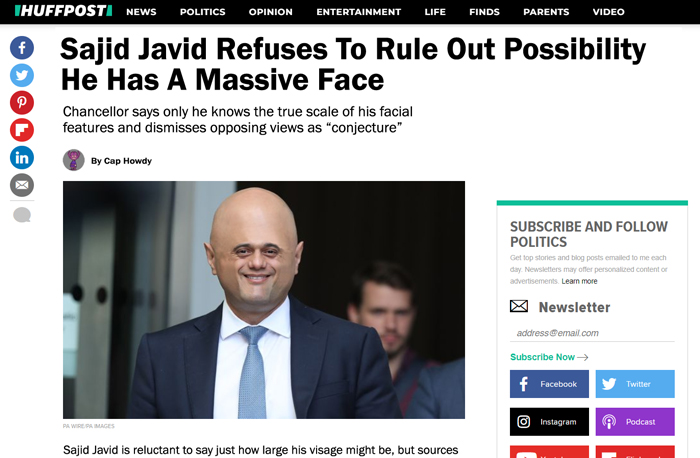Go to Entertainment section
The image size is (700, 458).
[x=358, y=12]
